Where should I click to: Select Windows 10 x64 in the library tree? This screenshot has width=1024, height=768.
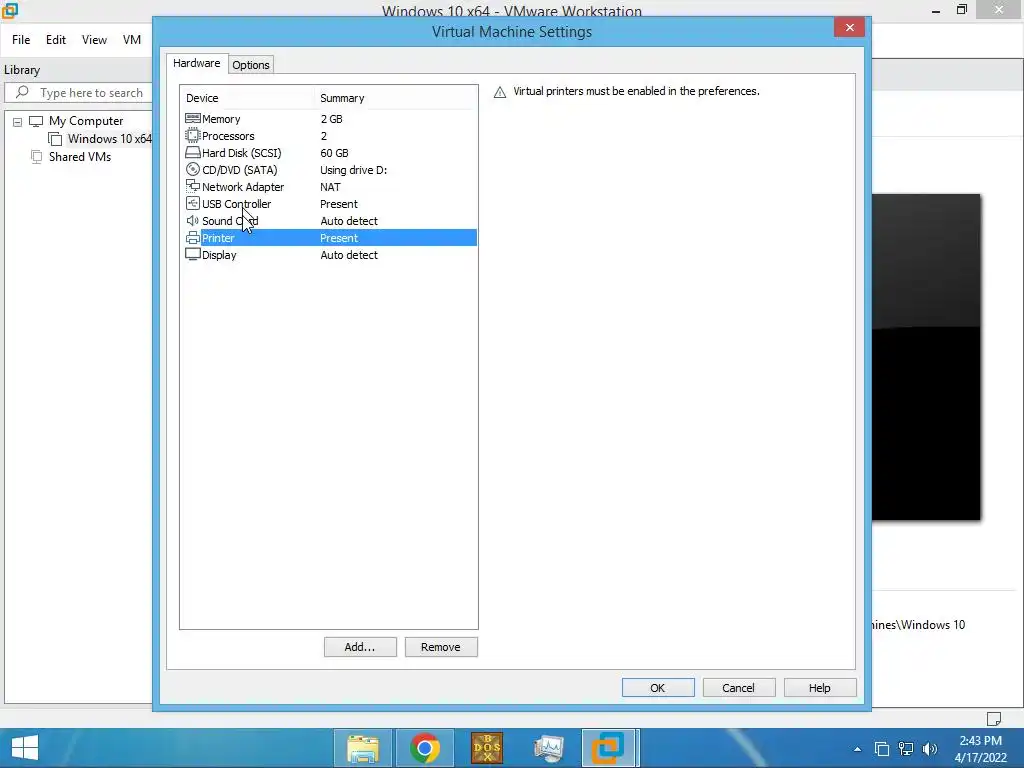pos(110,138)
